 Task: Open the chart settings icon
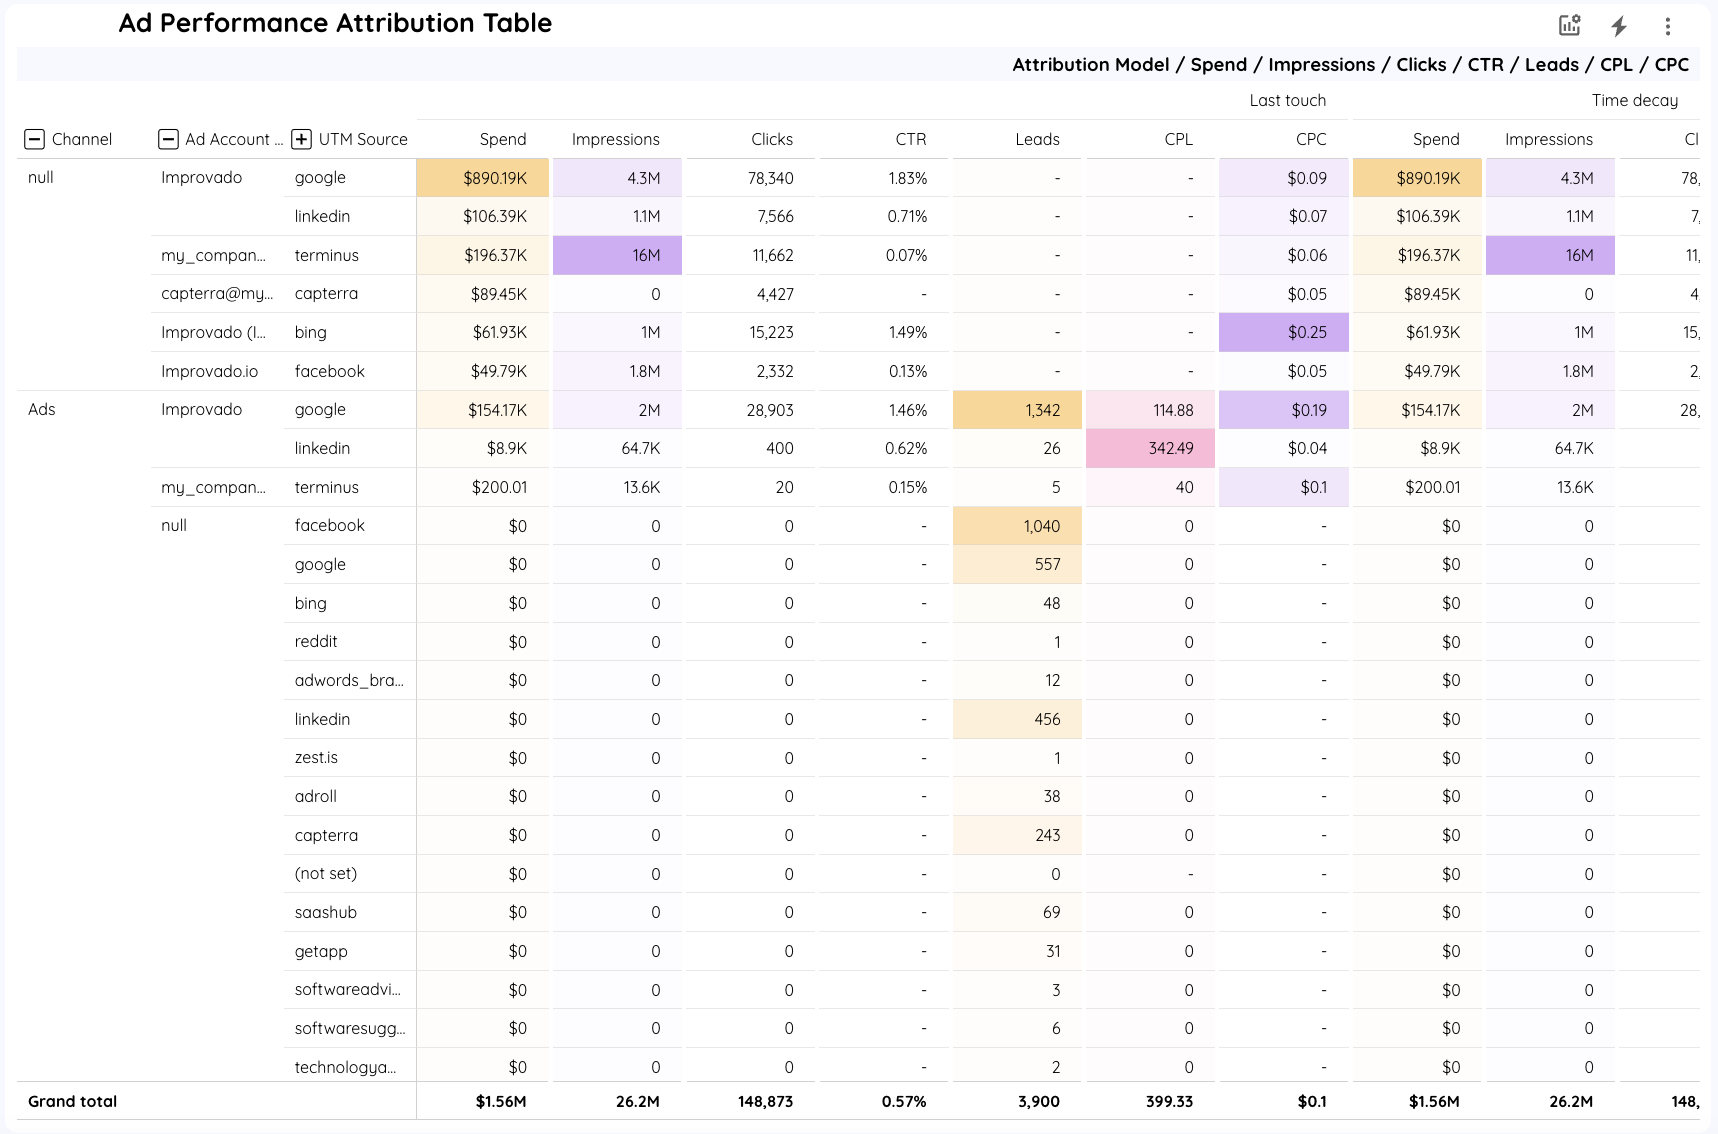tap(1567, 25)
